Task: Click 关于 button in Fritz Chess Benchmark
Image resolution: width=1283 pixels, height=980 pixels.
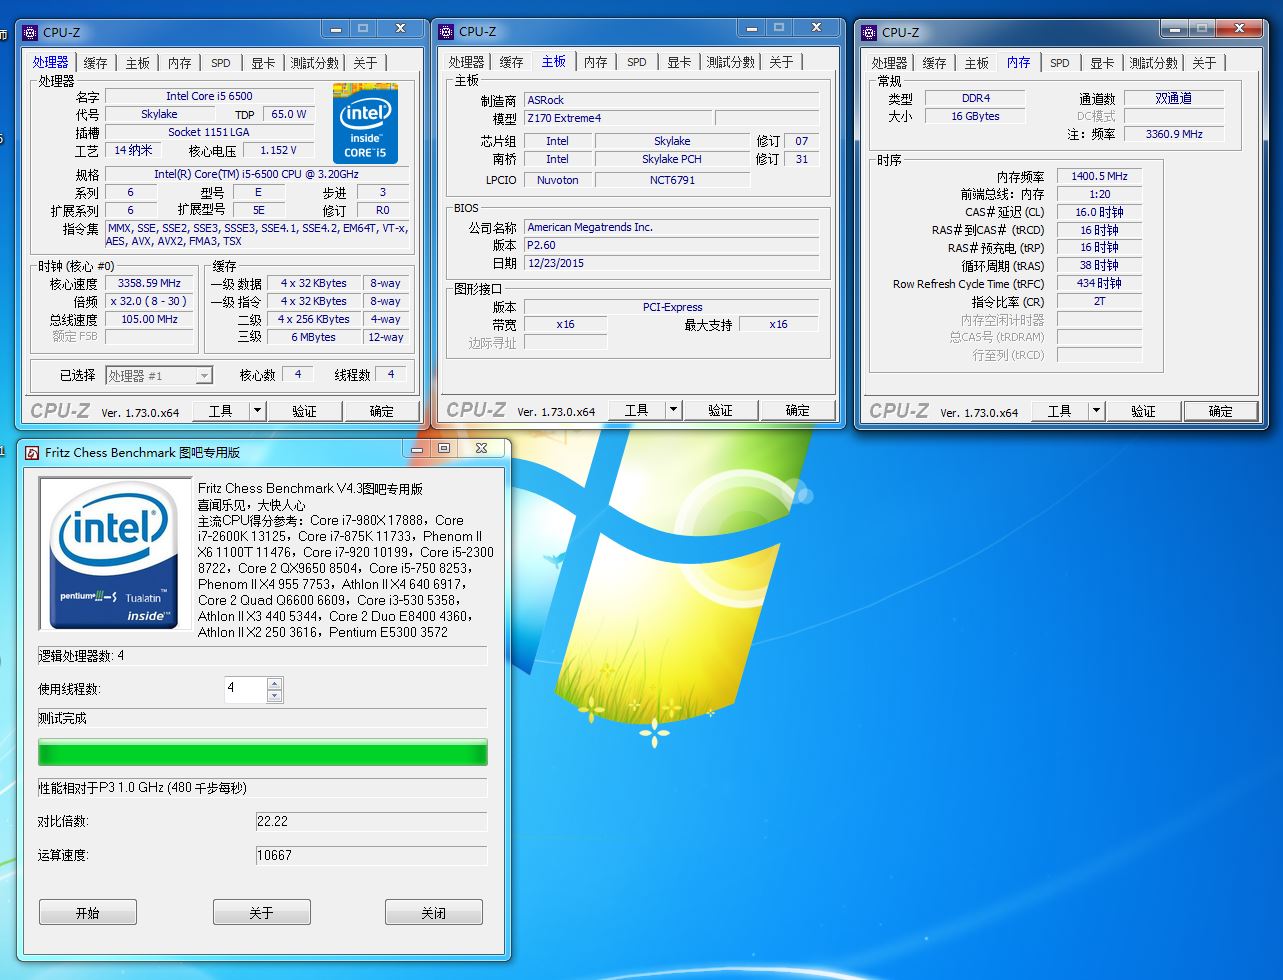Action: 261,912
